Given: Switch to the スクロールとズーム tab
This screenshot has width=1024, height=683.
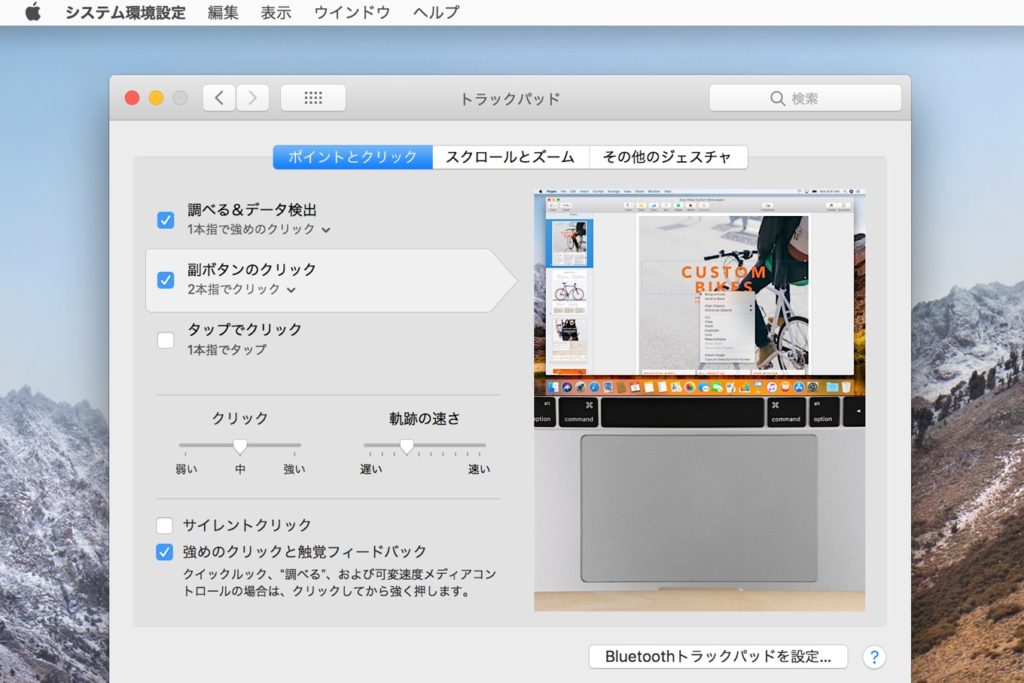Looking at the screenshot, I should coord(510,157).
